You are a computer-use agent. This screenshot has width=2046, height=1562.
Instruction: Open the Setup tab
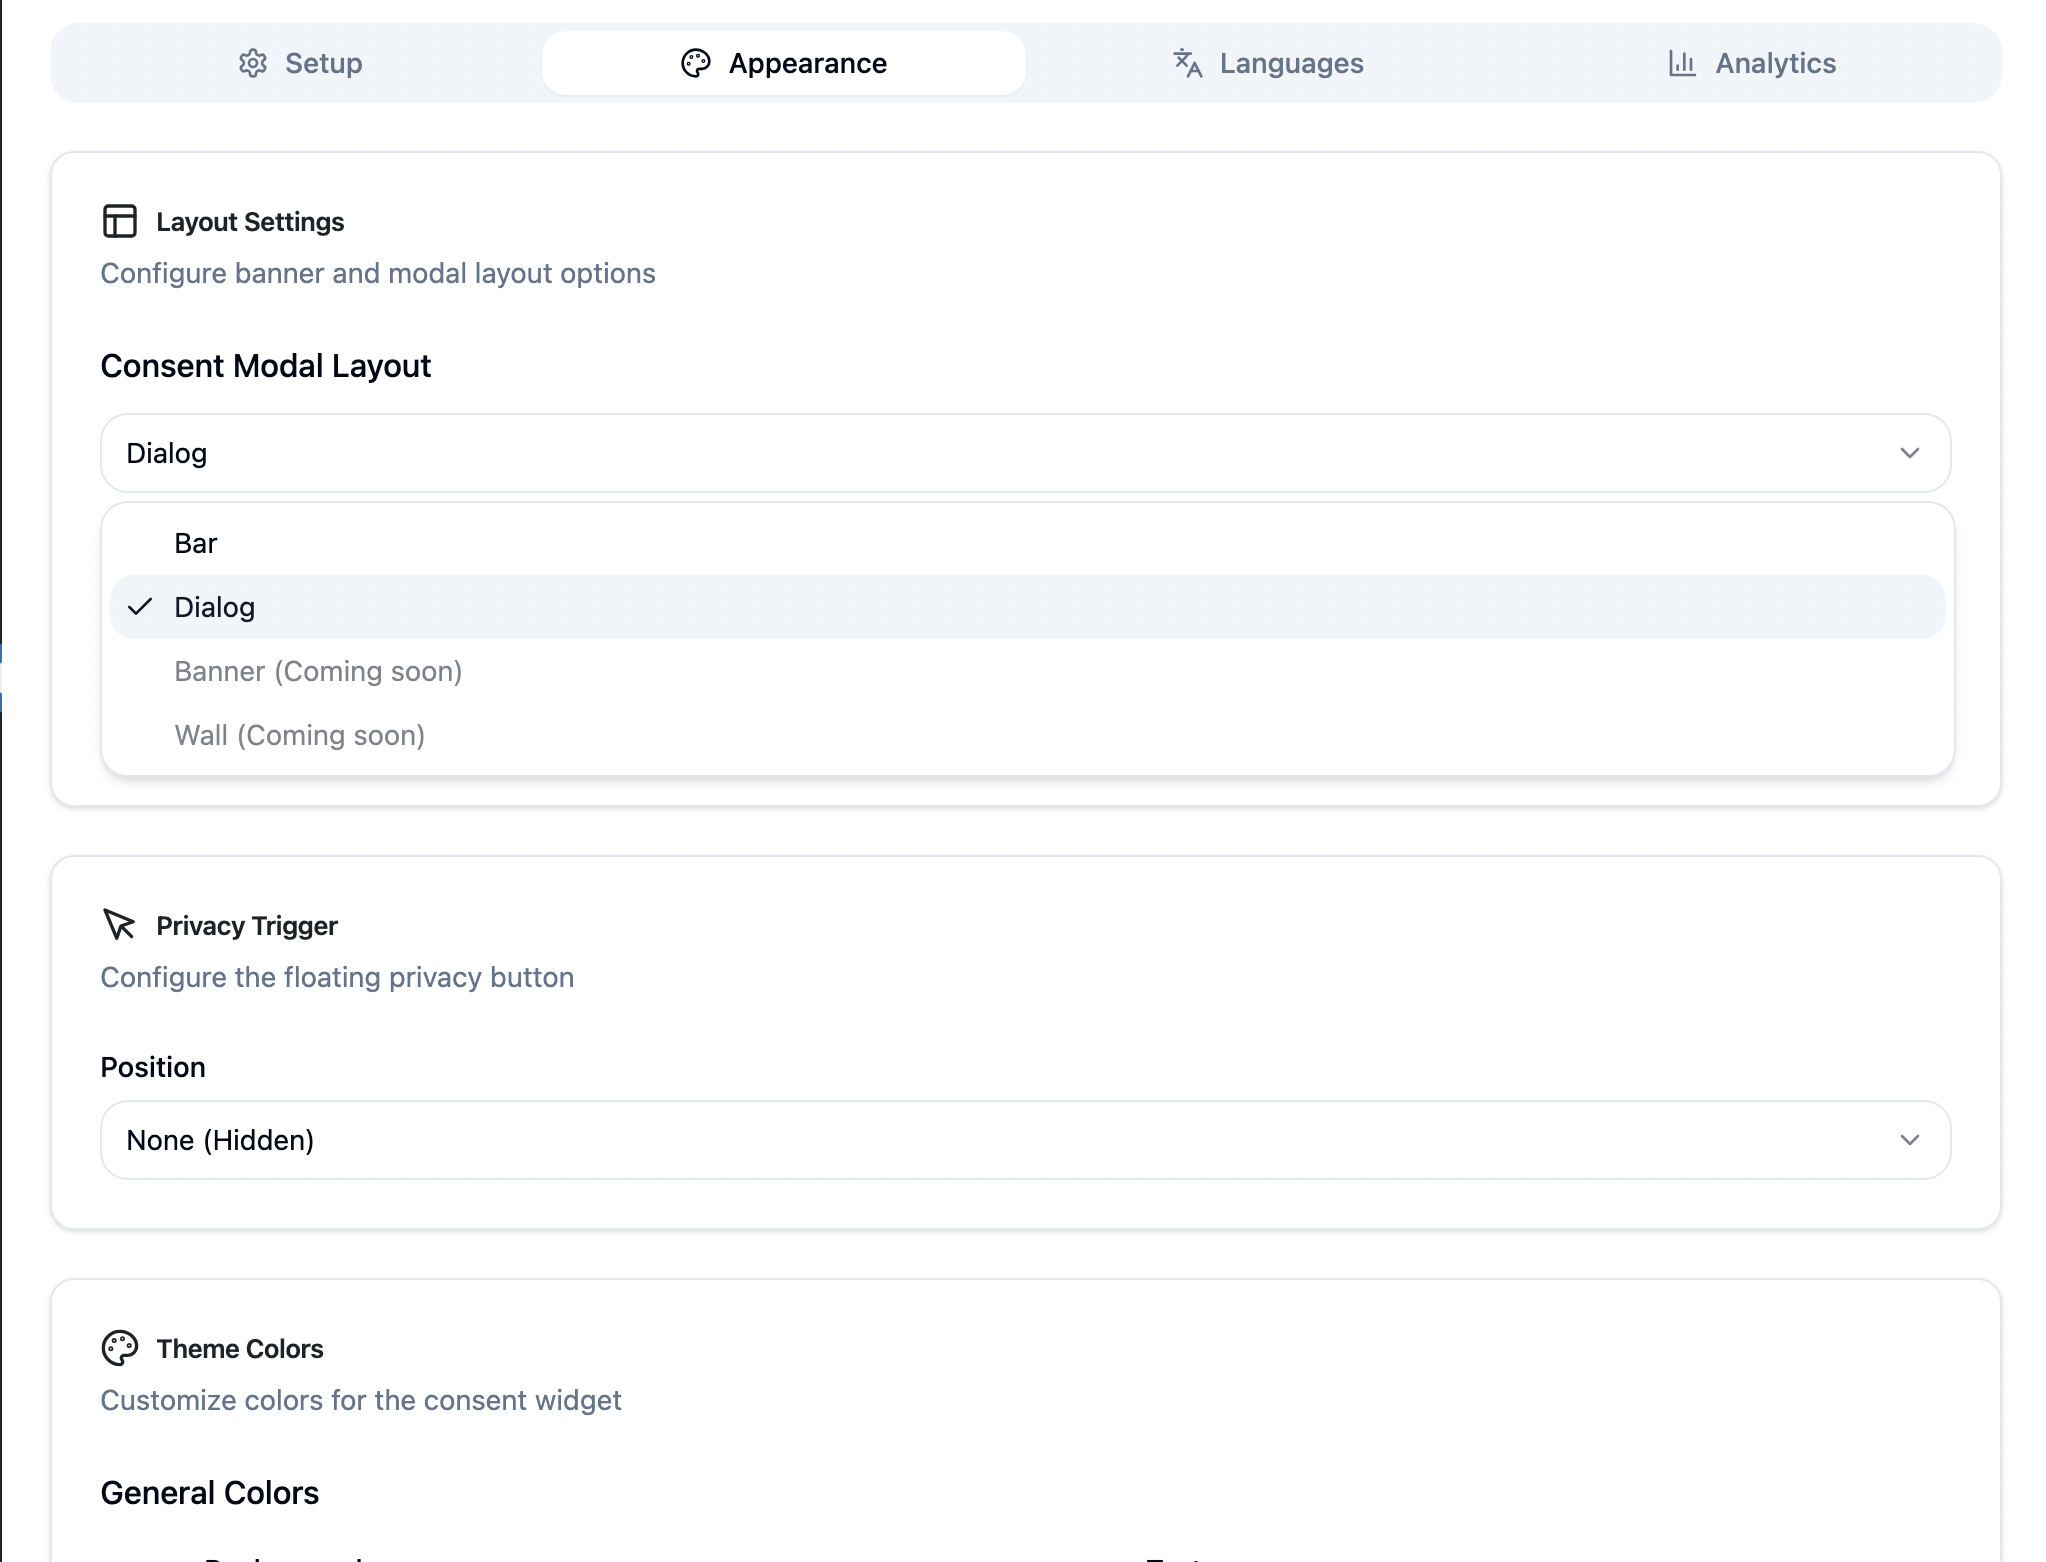[x=300, y=63]
